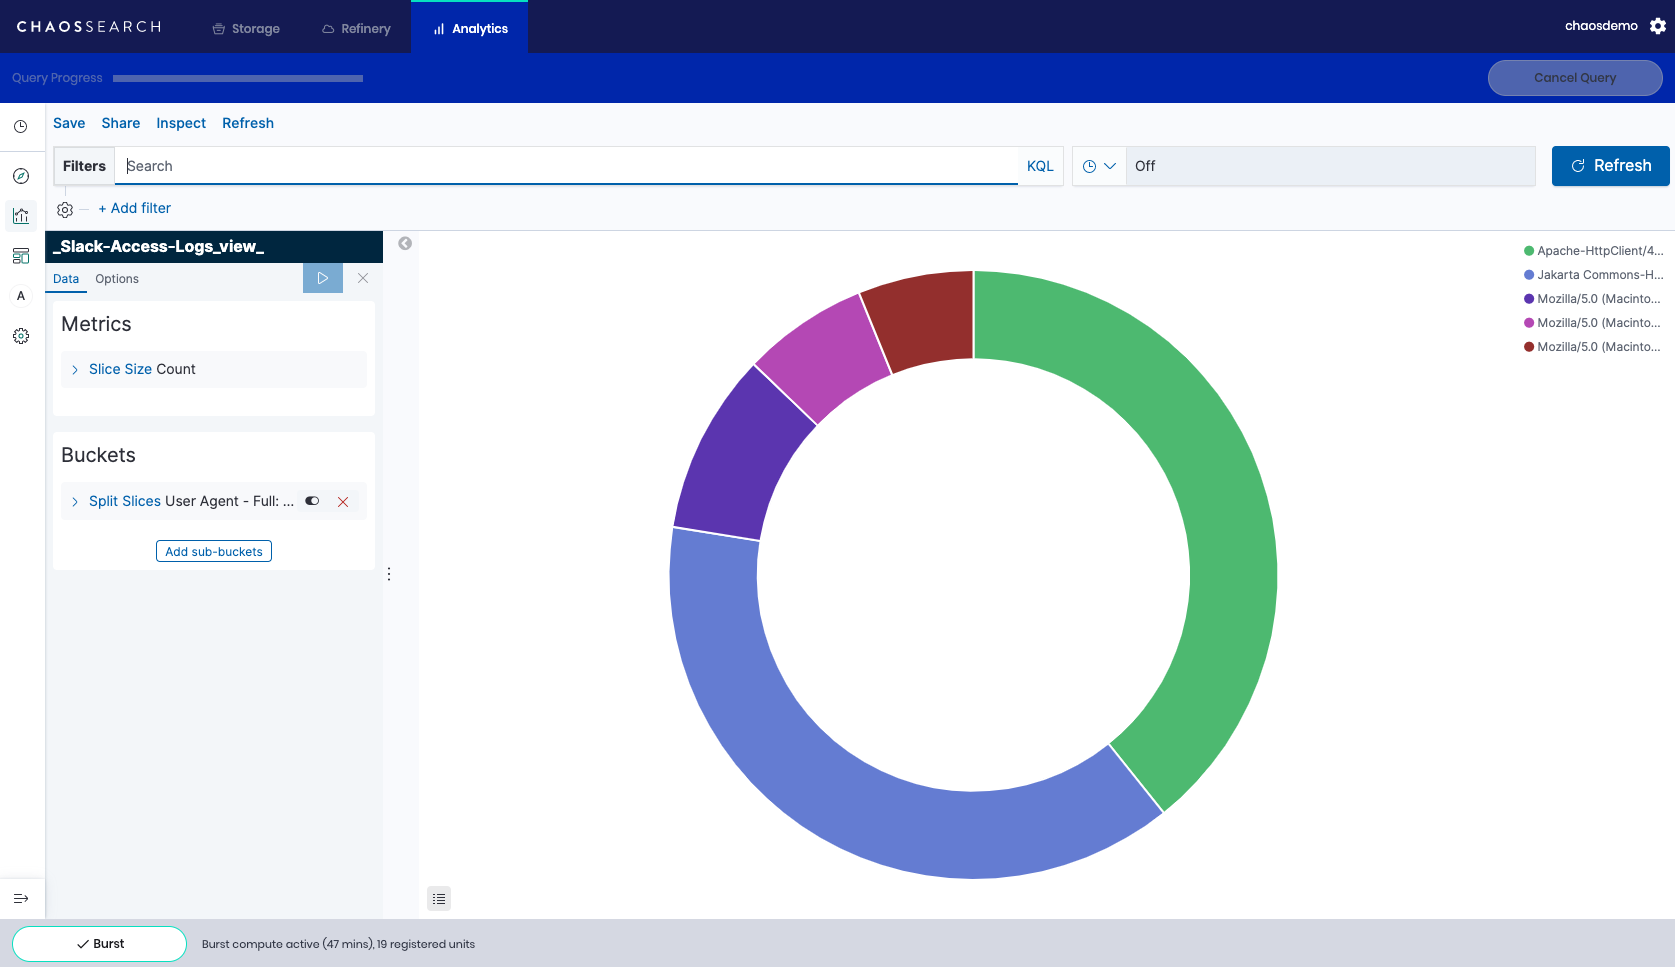Discard changes with the X beside play

(363, 278)
